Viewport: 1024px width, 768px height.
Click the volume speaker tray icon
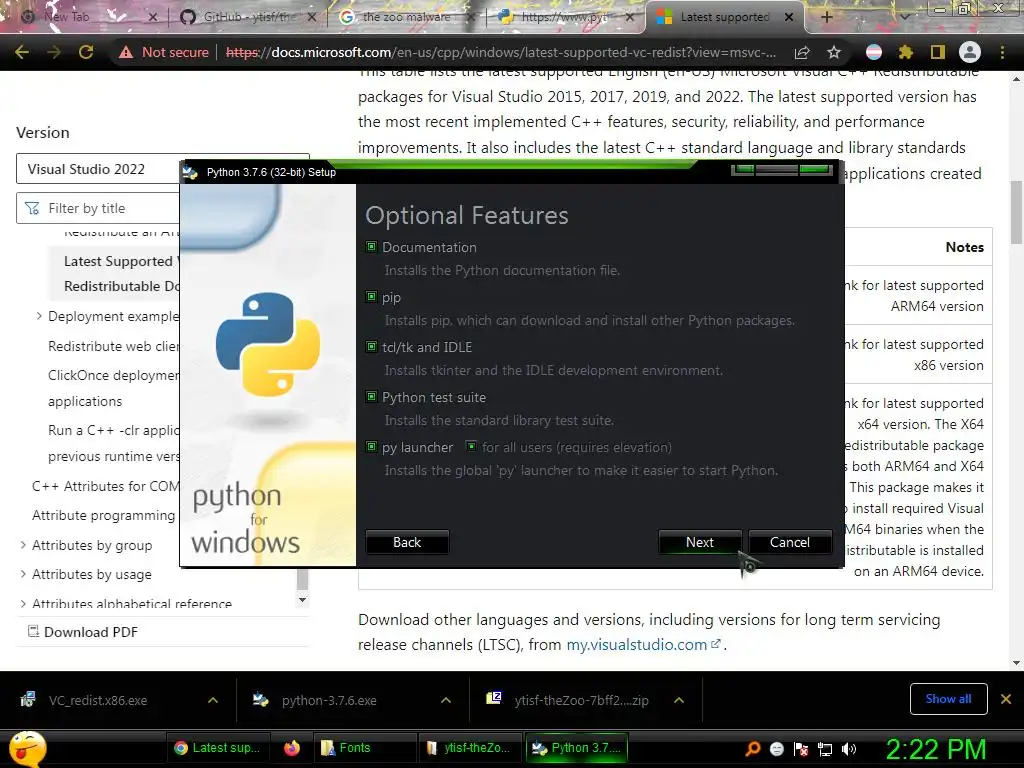coord(849,748)
